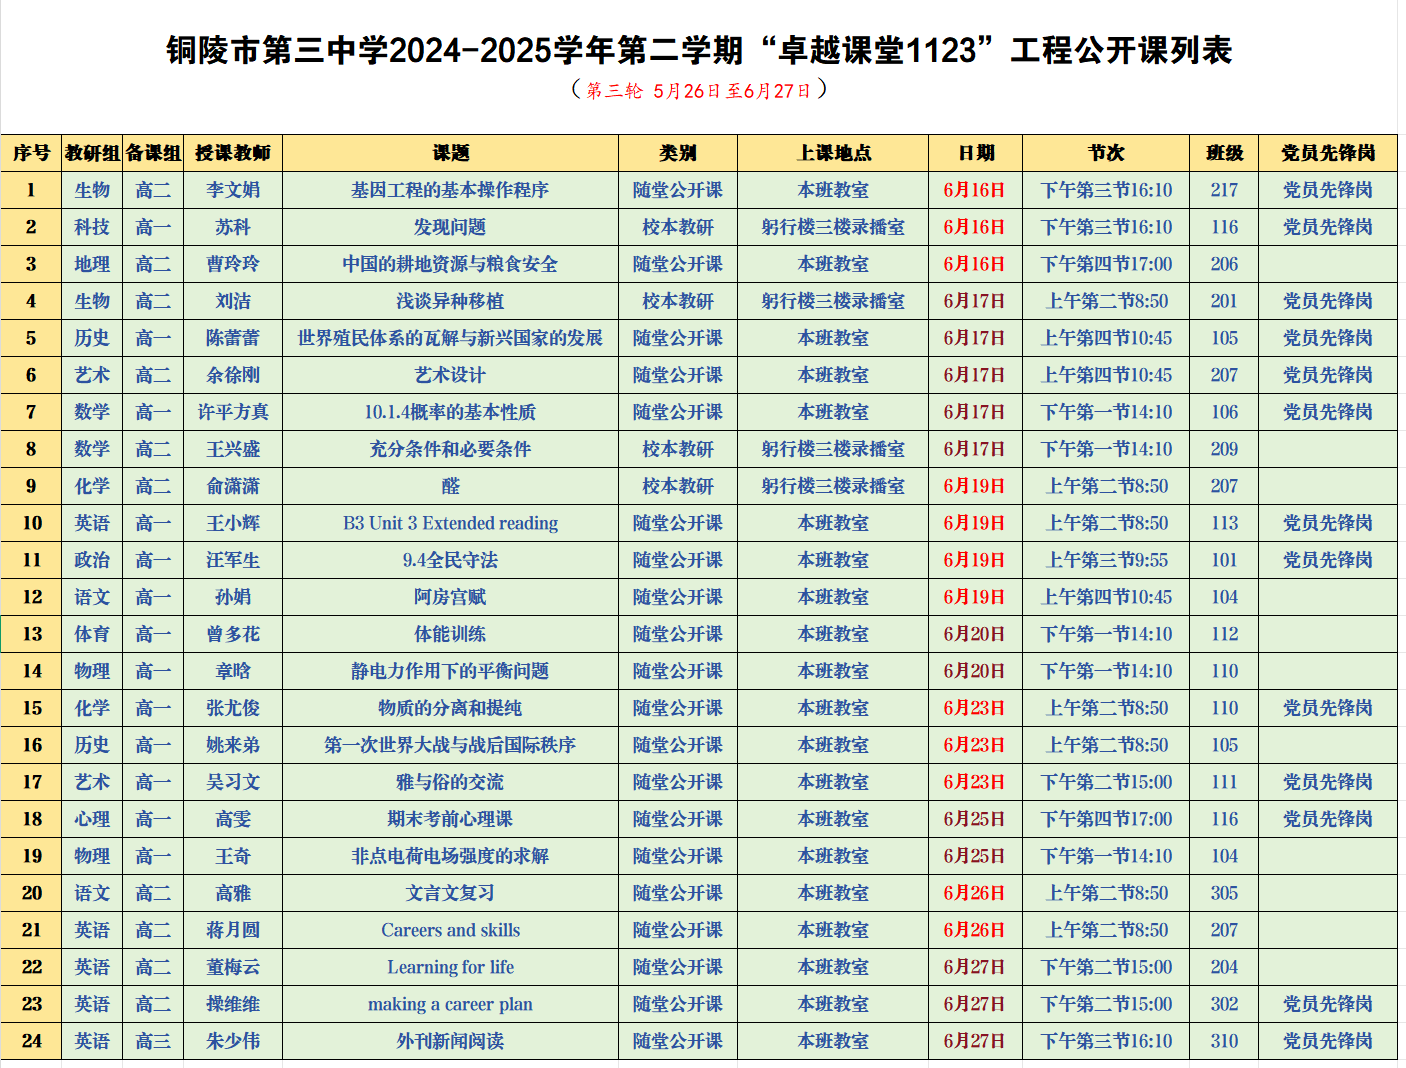Click the 节次 header cell
Screen dimensions: 1406x1068
(x=1106, y=153)
